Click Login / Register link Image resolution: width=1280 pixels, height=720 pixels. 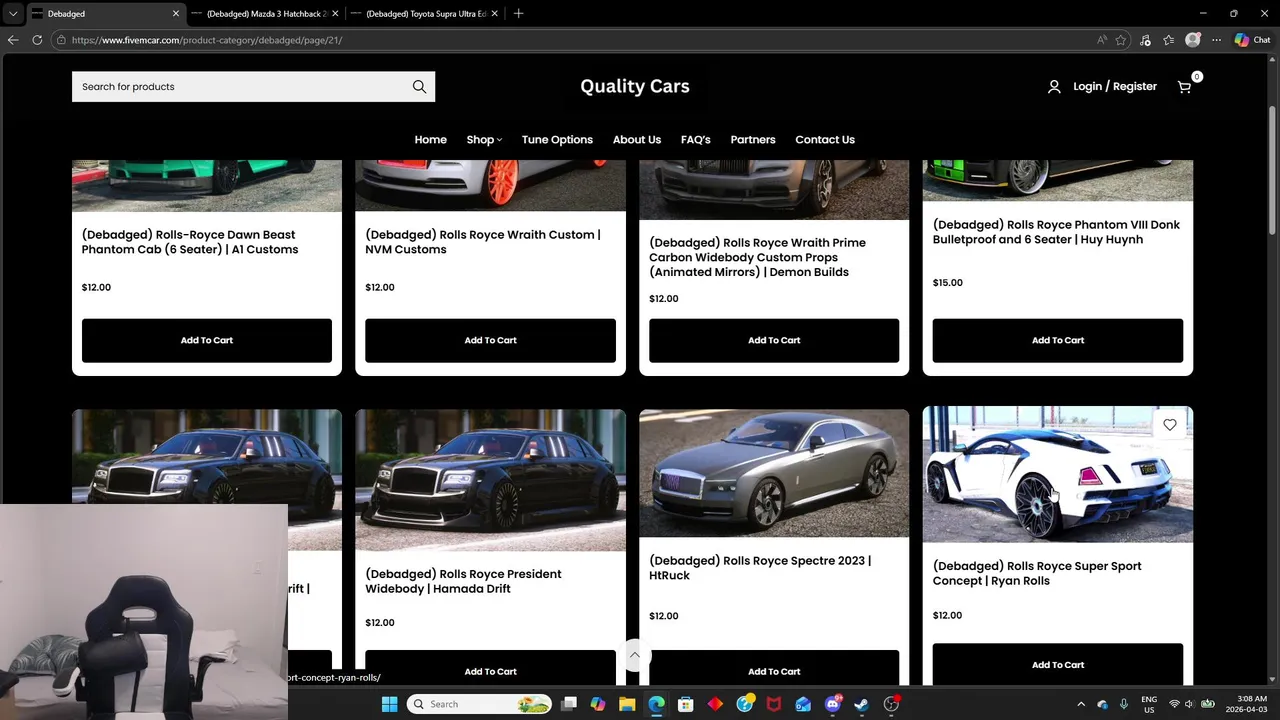[1115, 87]
